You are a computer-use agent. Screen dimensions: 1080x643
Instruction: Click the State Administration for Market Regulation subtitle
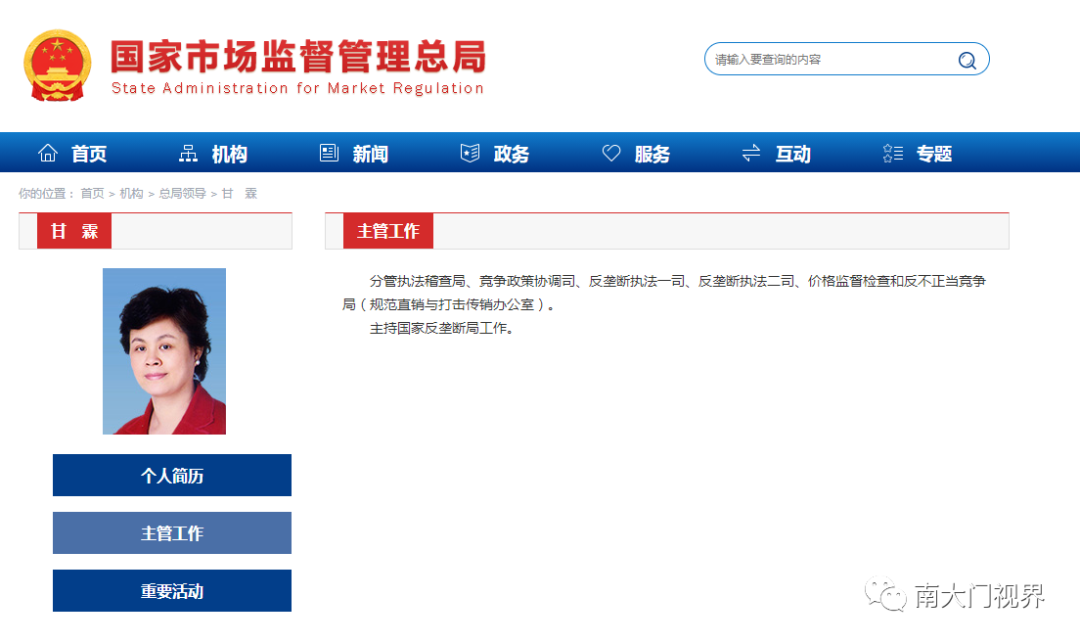point(298,88)
